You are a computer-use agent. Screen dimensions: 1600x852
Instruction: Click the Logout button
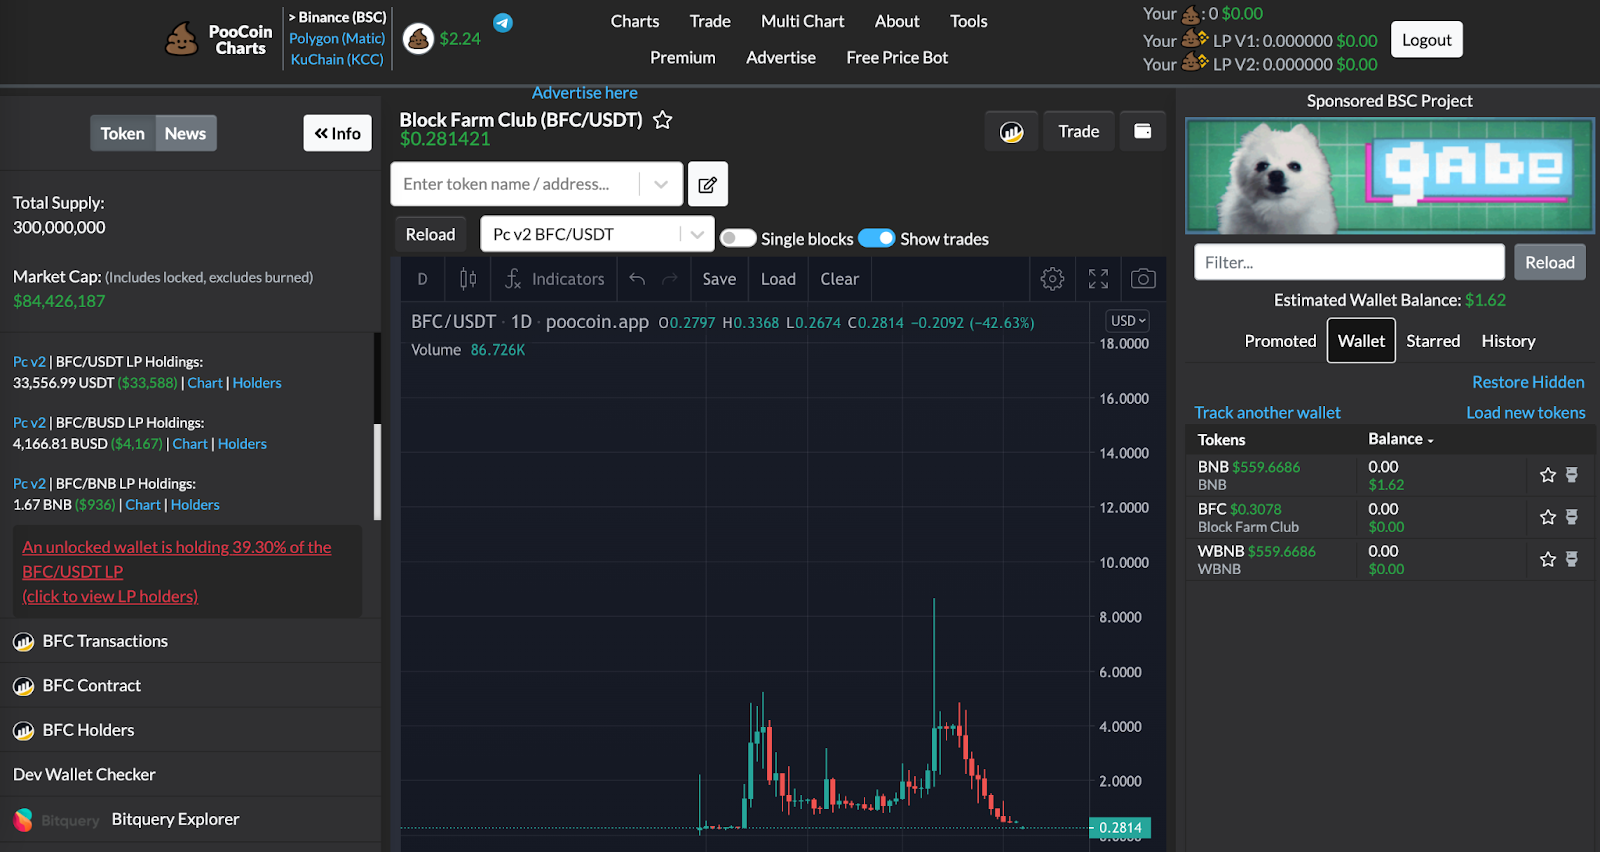[x=1427, y=40]
